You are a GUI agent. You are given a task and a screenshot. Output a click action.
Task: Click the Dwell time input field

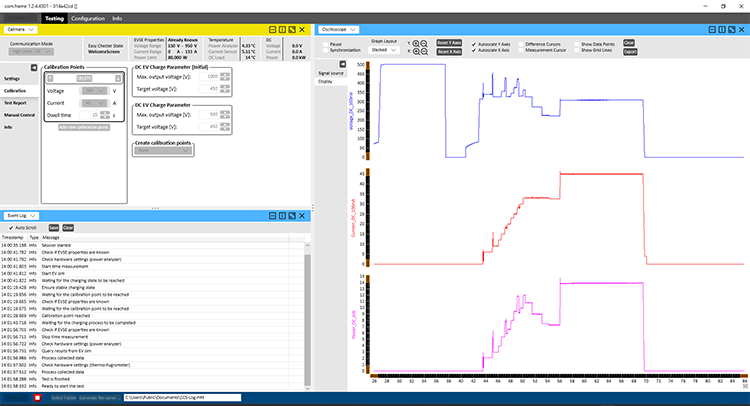89,115
